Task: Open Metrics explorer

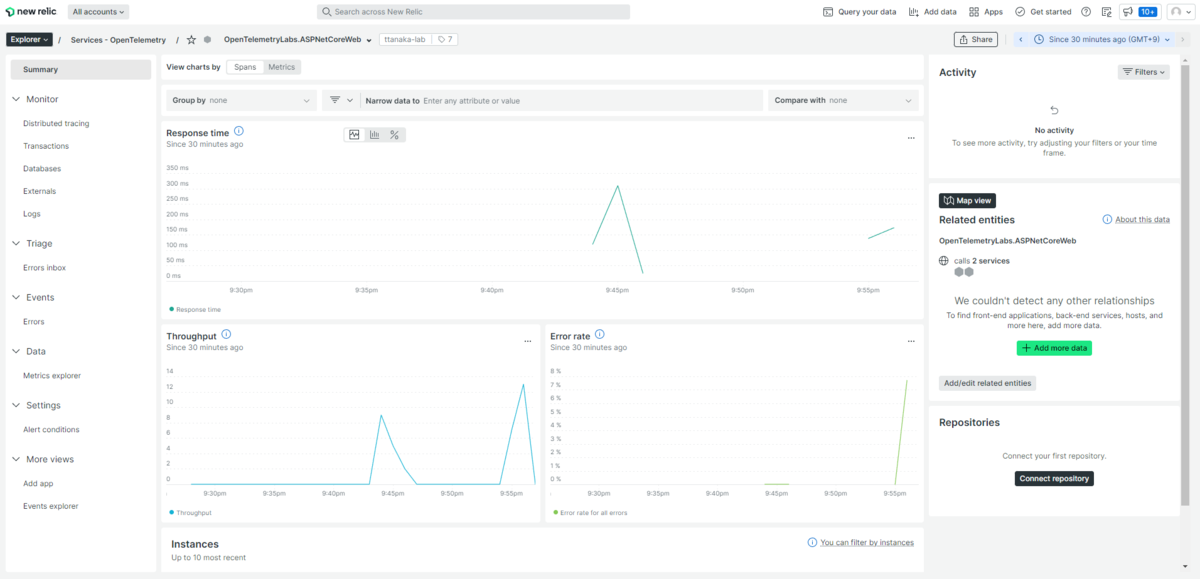Action: [x=52, y=376]
